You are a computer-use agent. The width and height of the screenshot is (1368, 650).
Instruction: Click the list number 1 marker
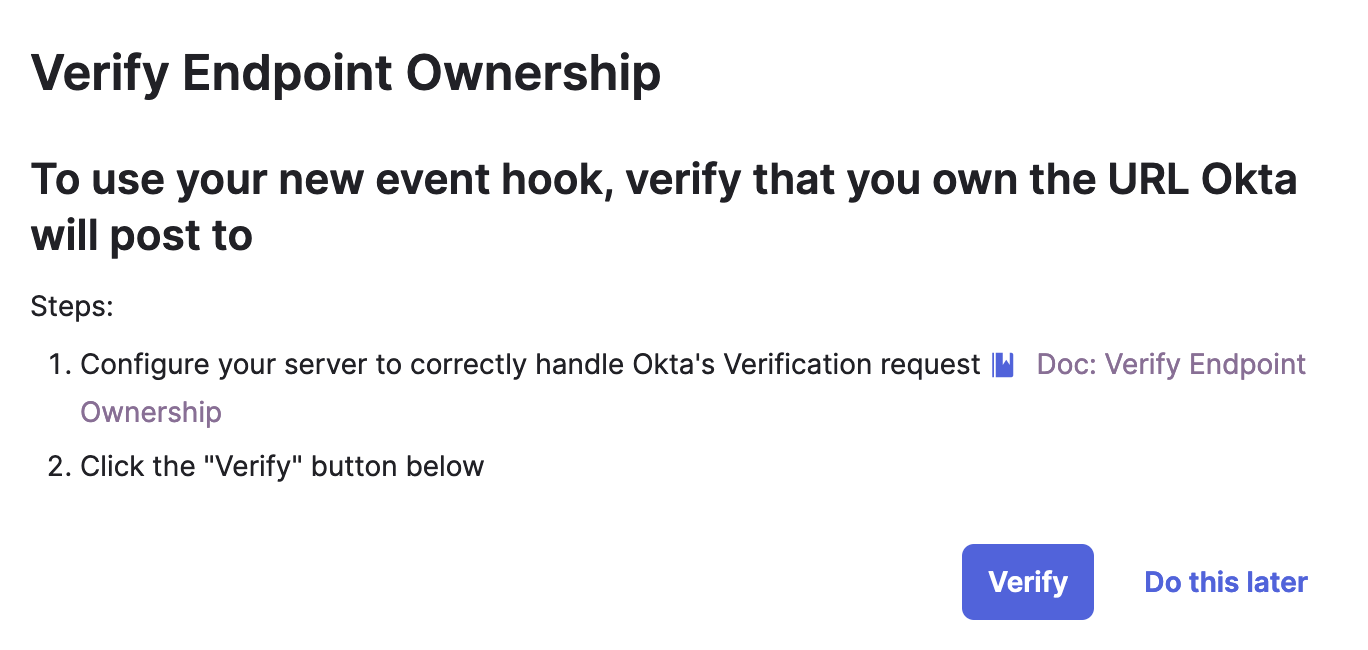point(58,365)
